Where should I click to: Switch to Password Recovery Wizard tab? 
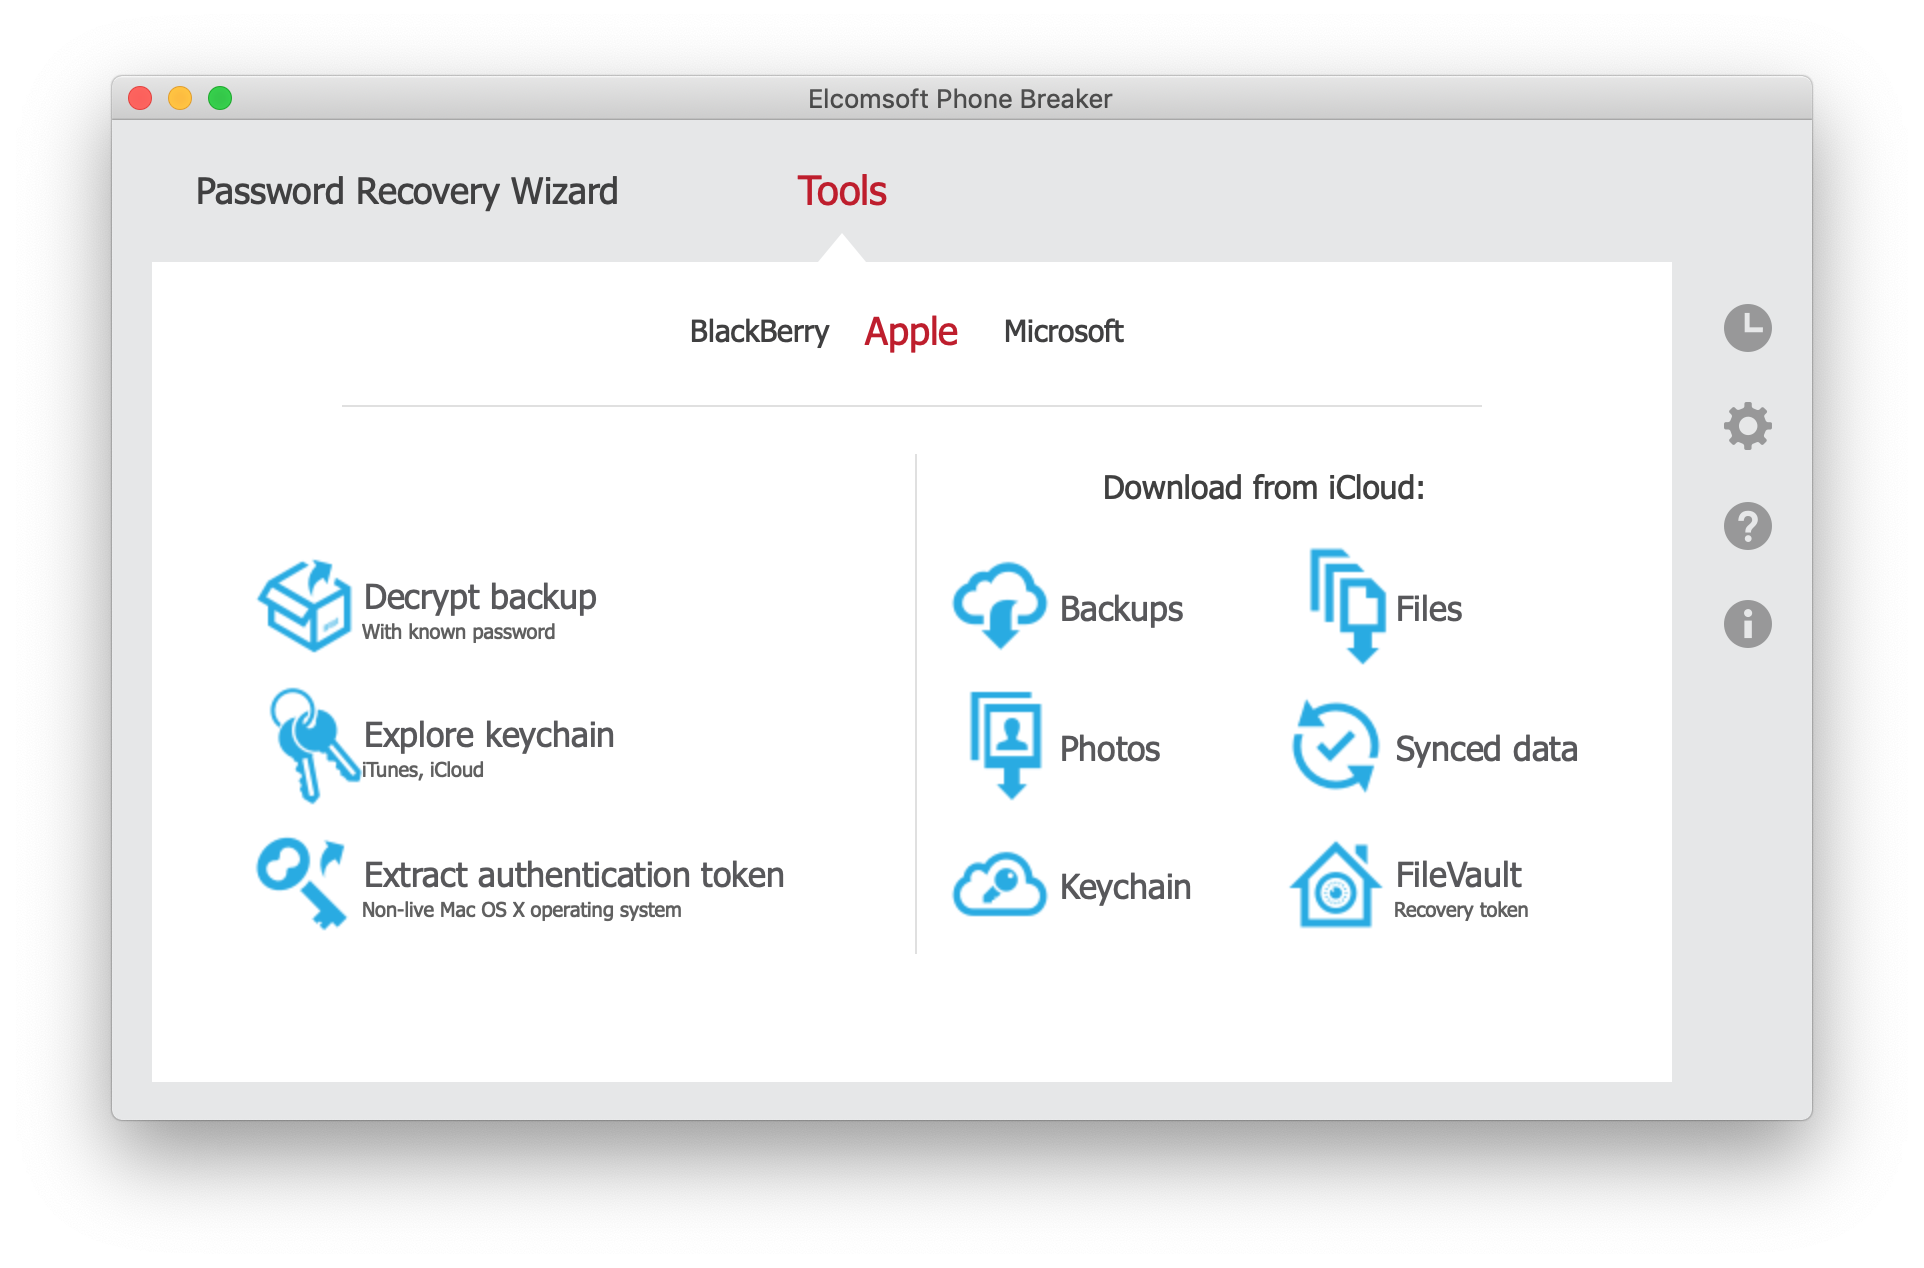pyautogui.click(x=406, y=191)
